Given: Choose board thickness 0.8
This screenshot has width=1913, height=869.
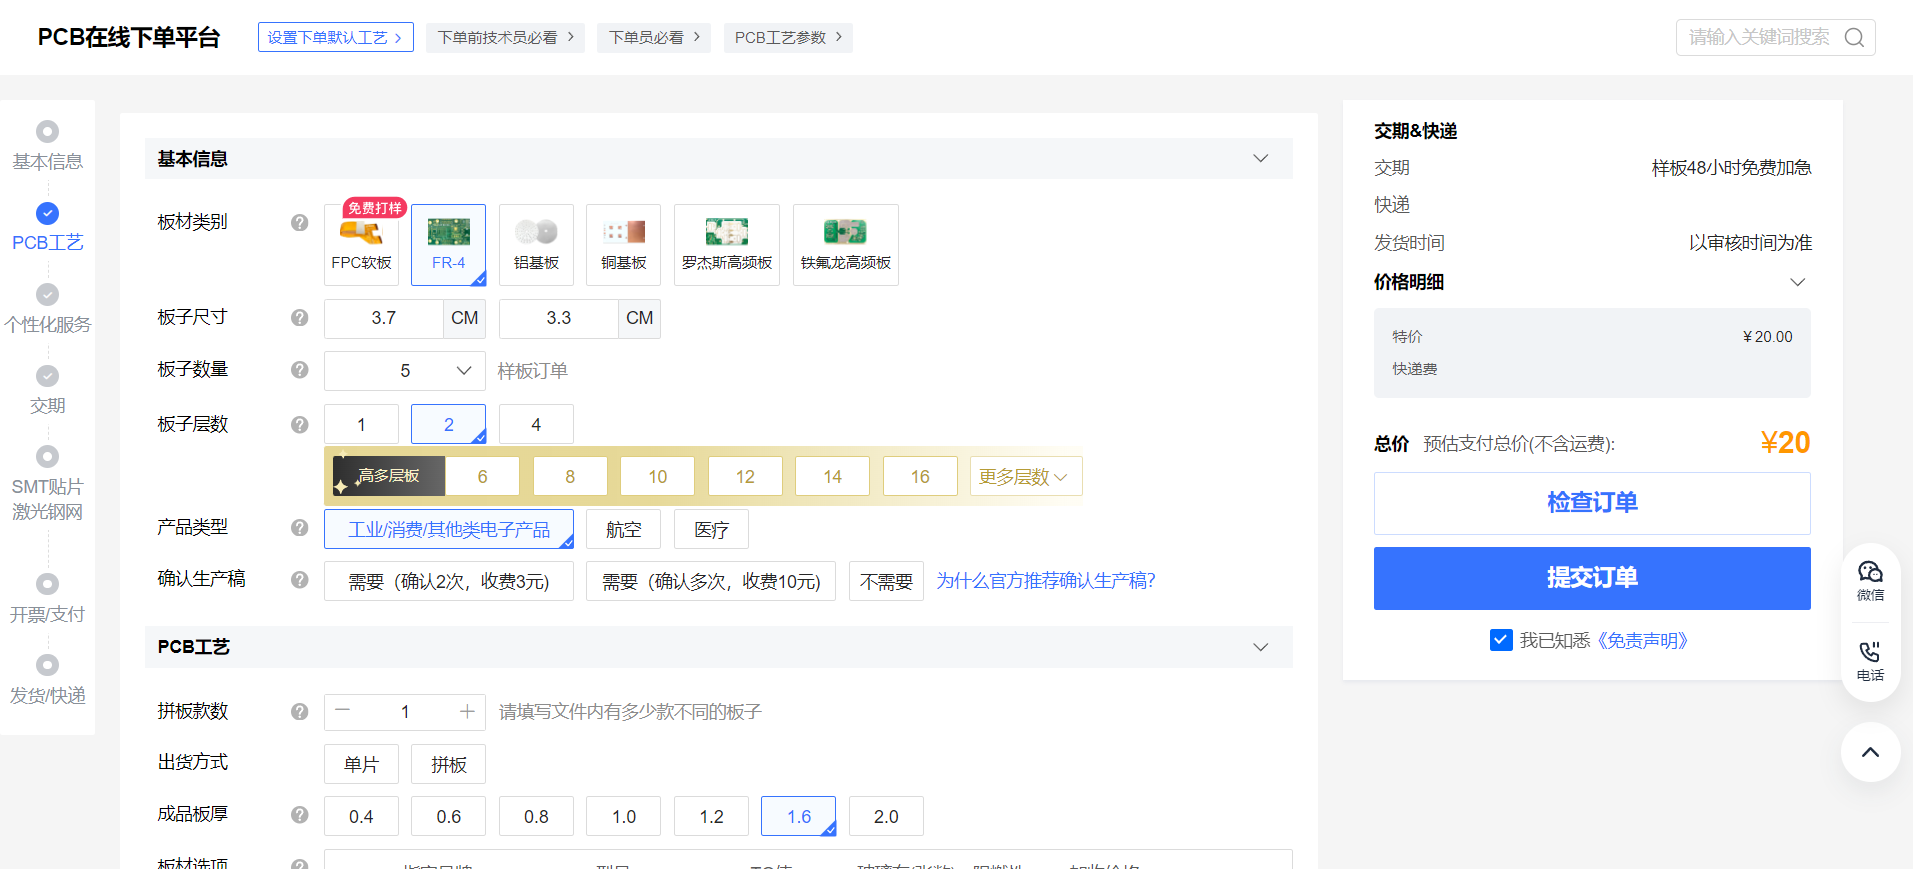Looking at the screenshot, I should click(536, 816).
